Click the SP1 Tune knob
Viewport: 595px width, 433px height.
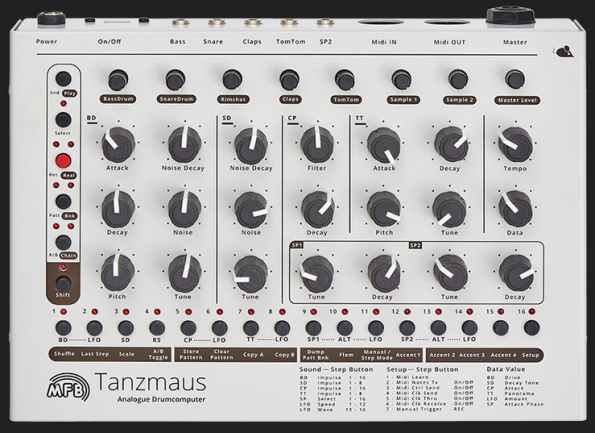click(317, 274)
